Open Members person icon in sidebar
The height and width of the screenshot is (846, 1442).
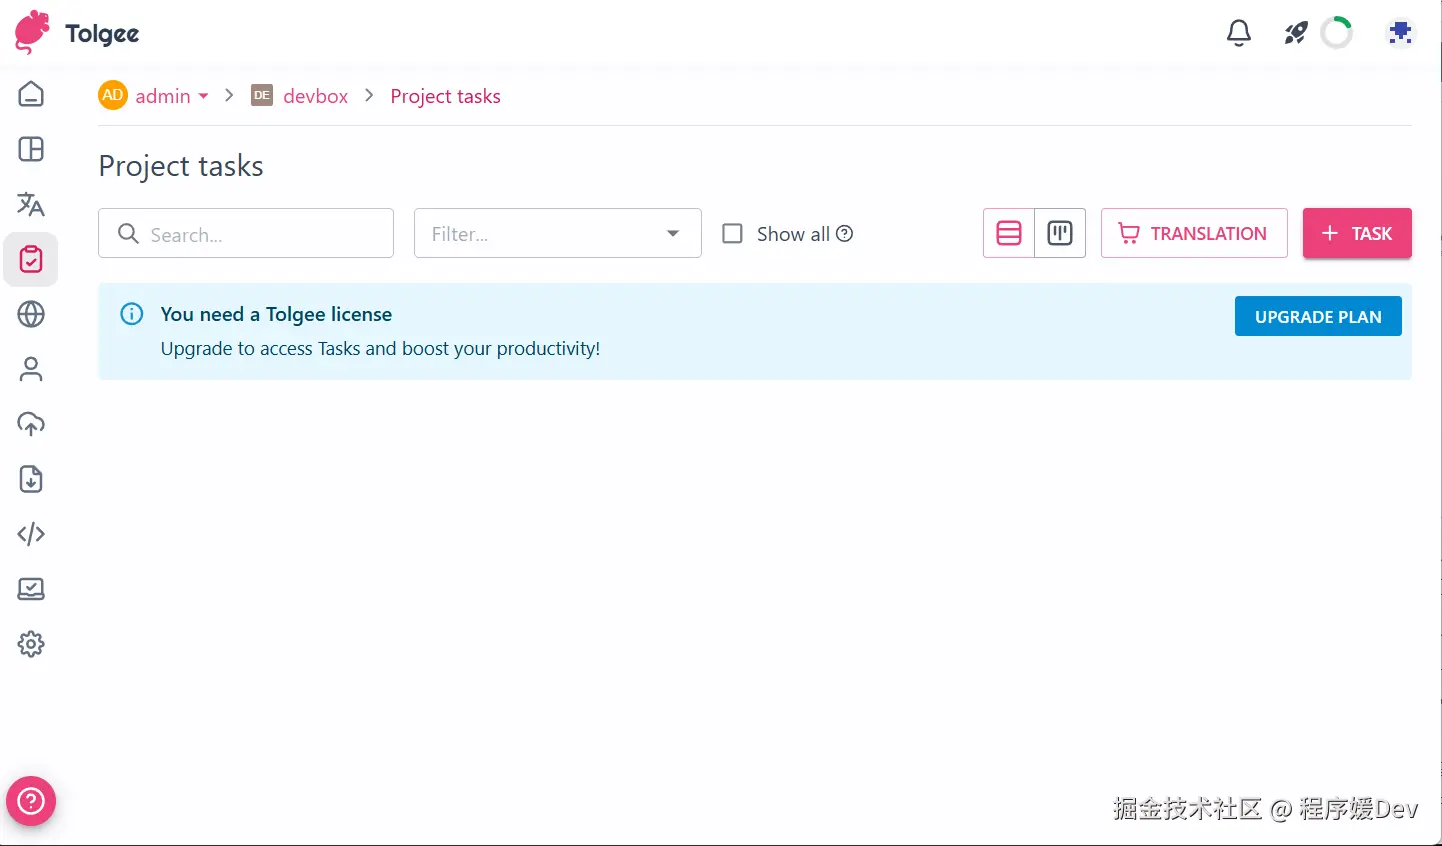pyautogui.click(x=31, y=369)
